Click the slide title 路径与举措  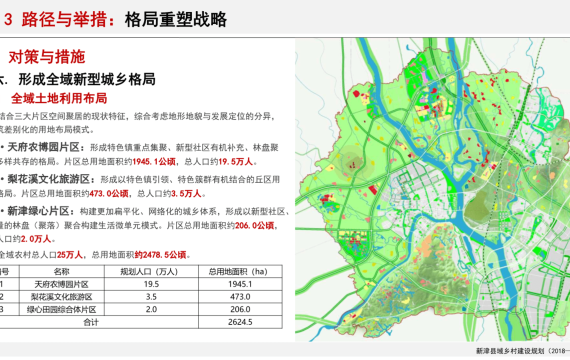[x=64, y=20]
